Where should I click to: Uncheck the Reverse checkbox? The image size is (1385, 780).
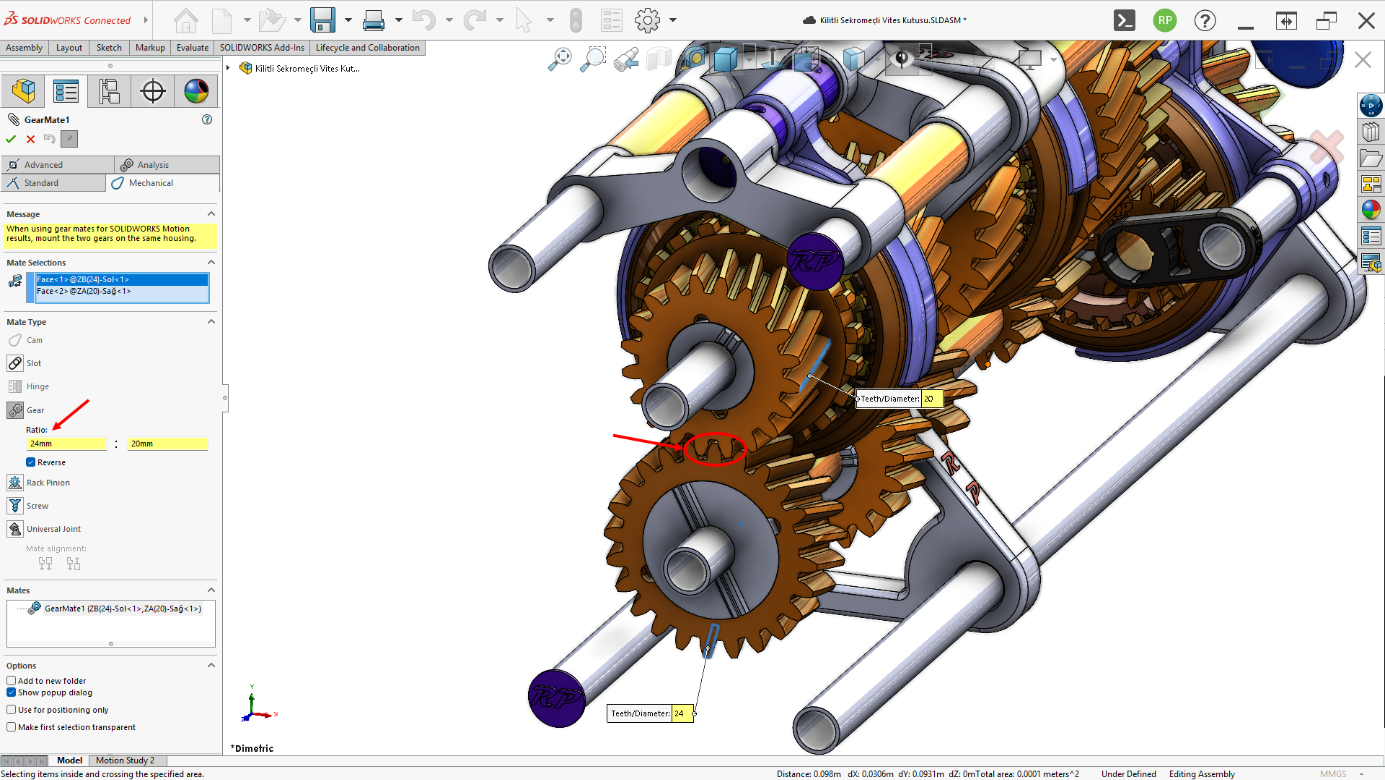[31, 462]
